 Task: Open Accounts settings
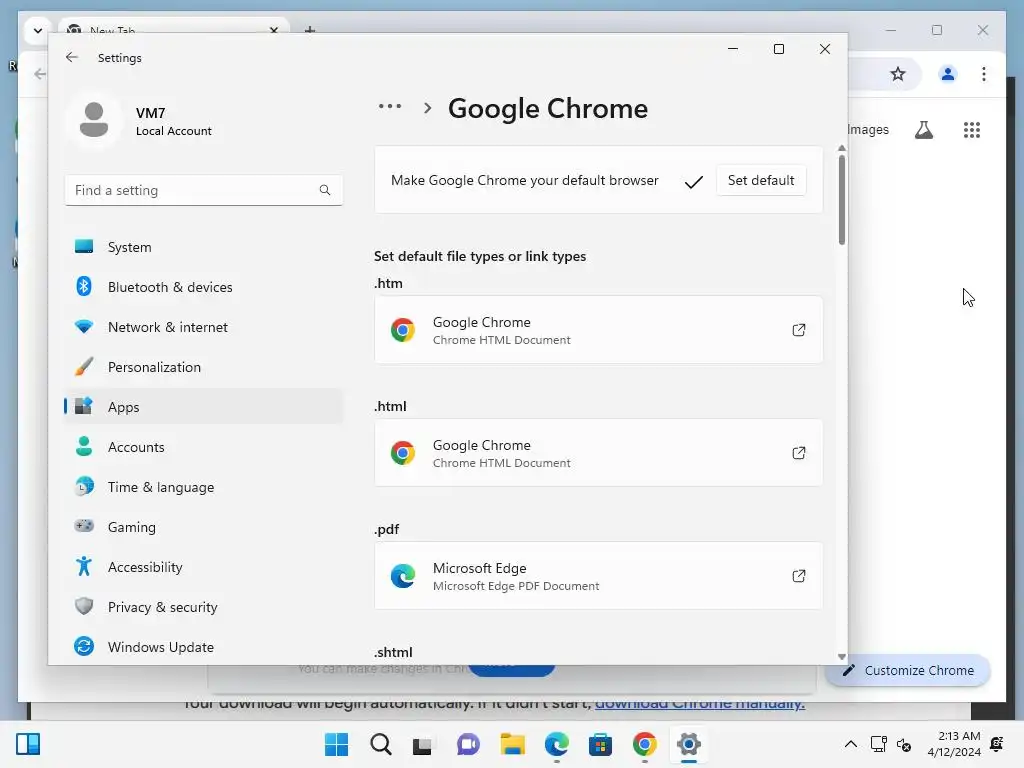[203, 447]
